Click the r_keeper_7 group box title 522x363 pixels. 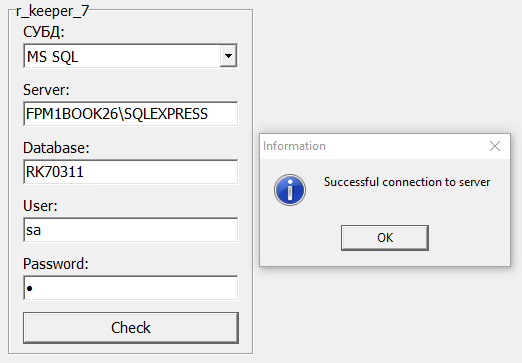click(52, 11)
